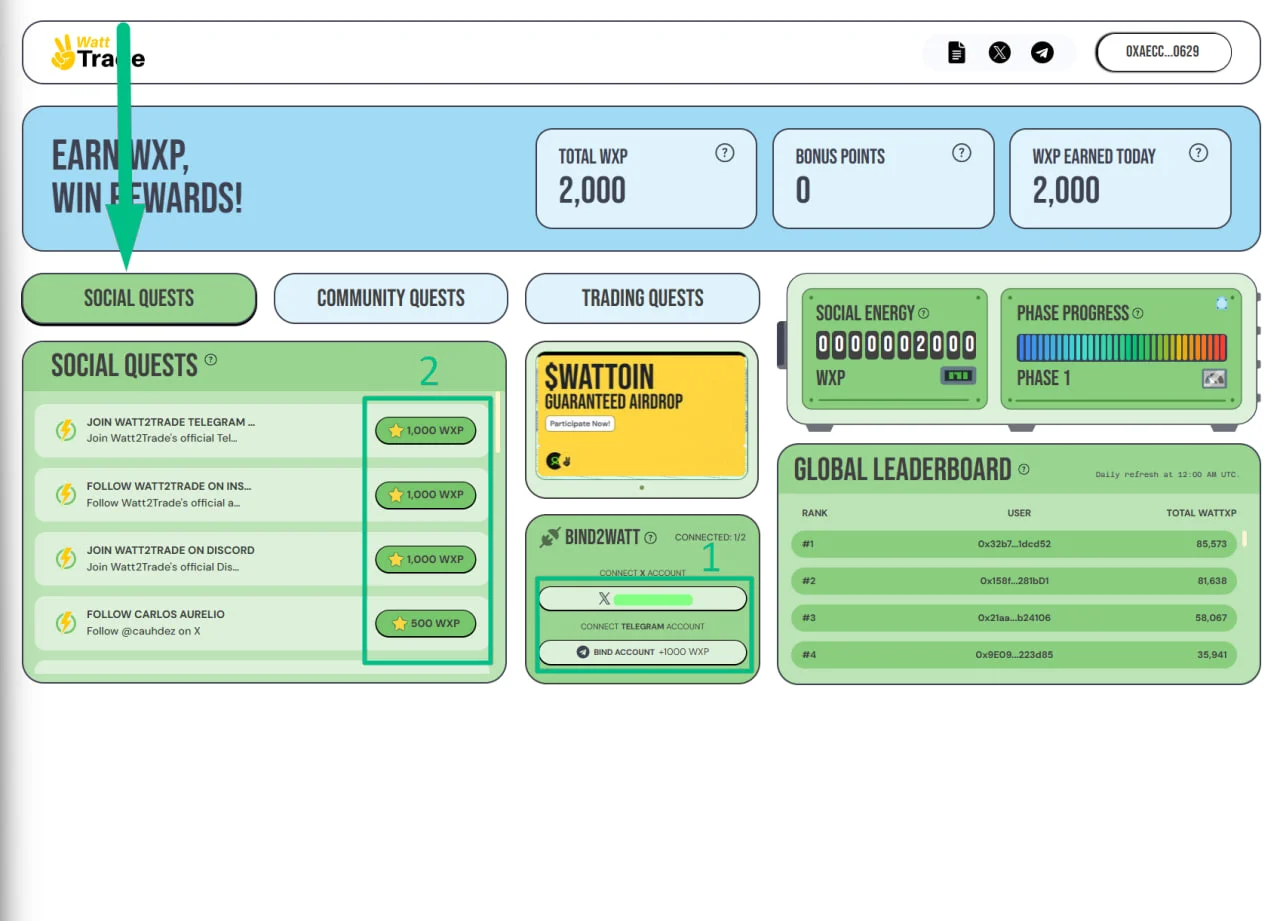The width and height of the screenshot is (1280, 921).
Task: Click help icon beside Global Leaderboard
Action: (1024, 469)
